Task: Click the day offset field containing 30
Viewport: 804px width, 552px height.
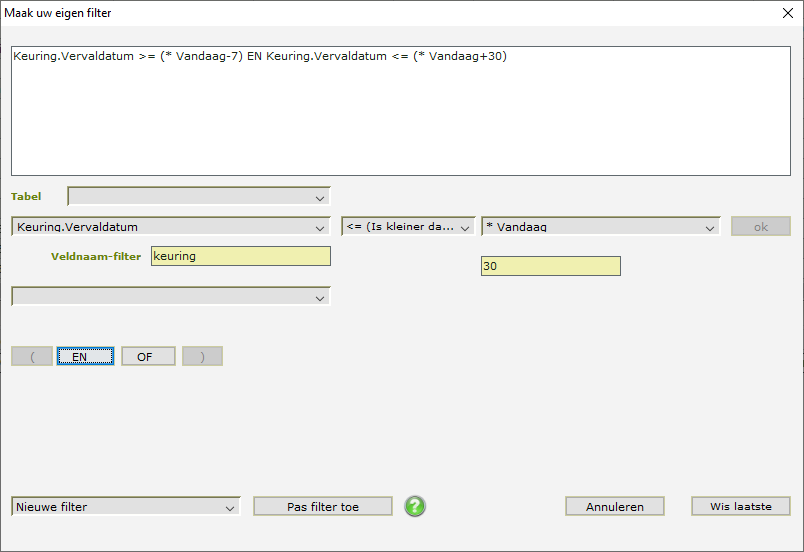Action: tap(550, 266)
